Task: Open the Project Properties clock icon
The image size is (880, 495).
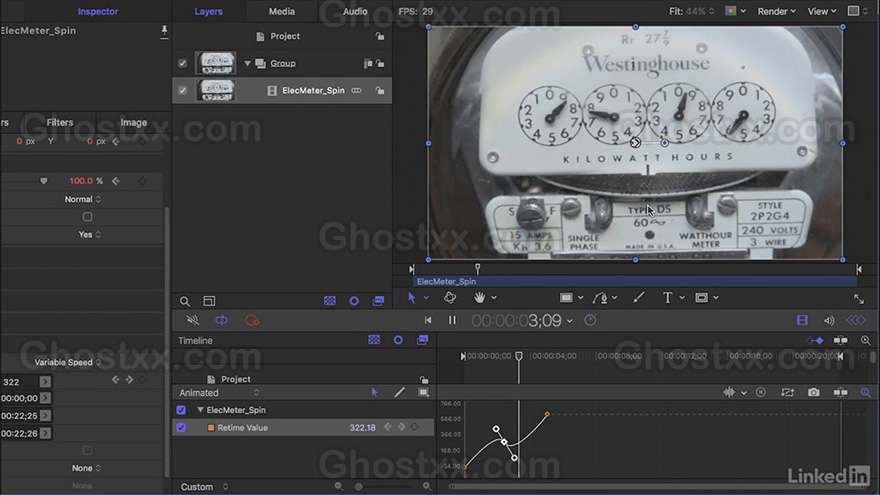Action: tap(590, 320)
